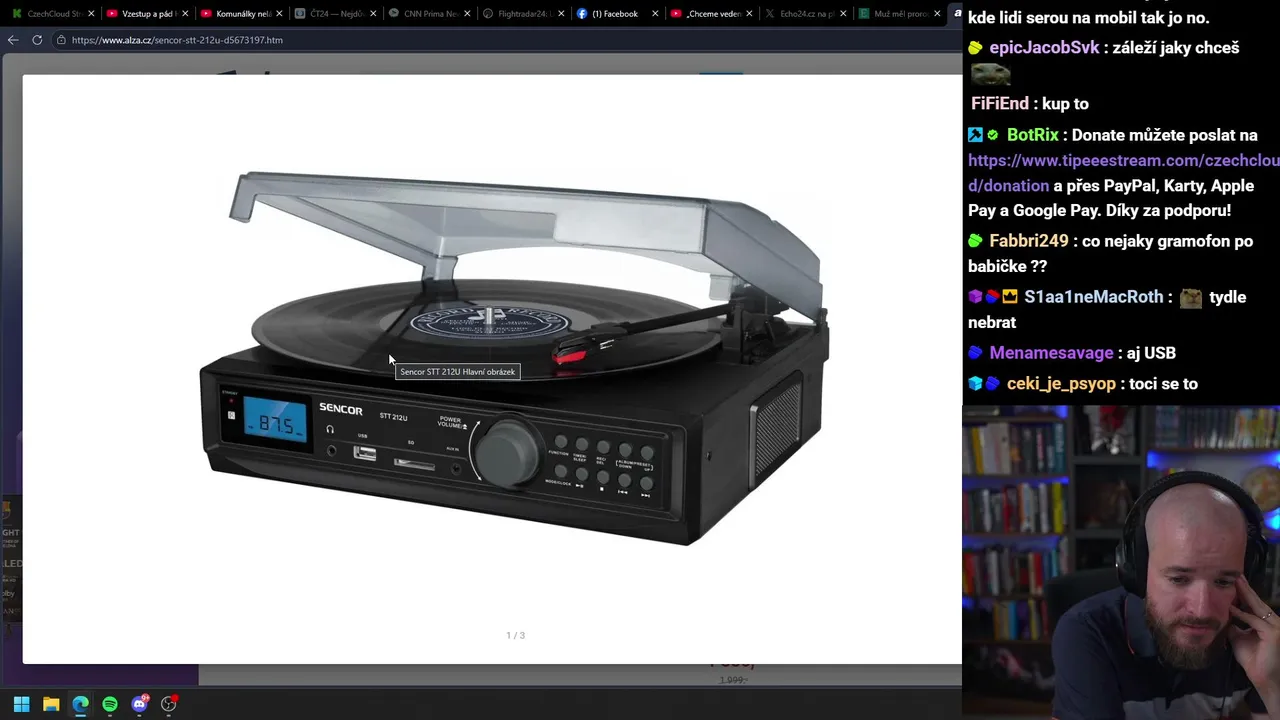Open Microsoft Edge from the taskbar
The width and height of the screenshot is (1280, 720).
(80, 704)
